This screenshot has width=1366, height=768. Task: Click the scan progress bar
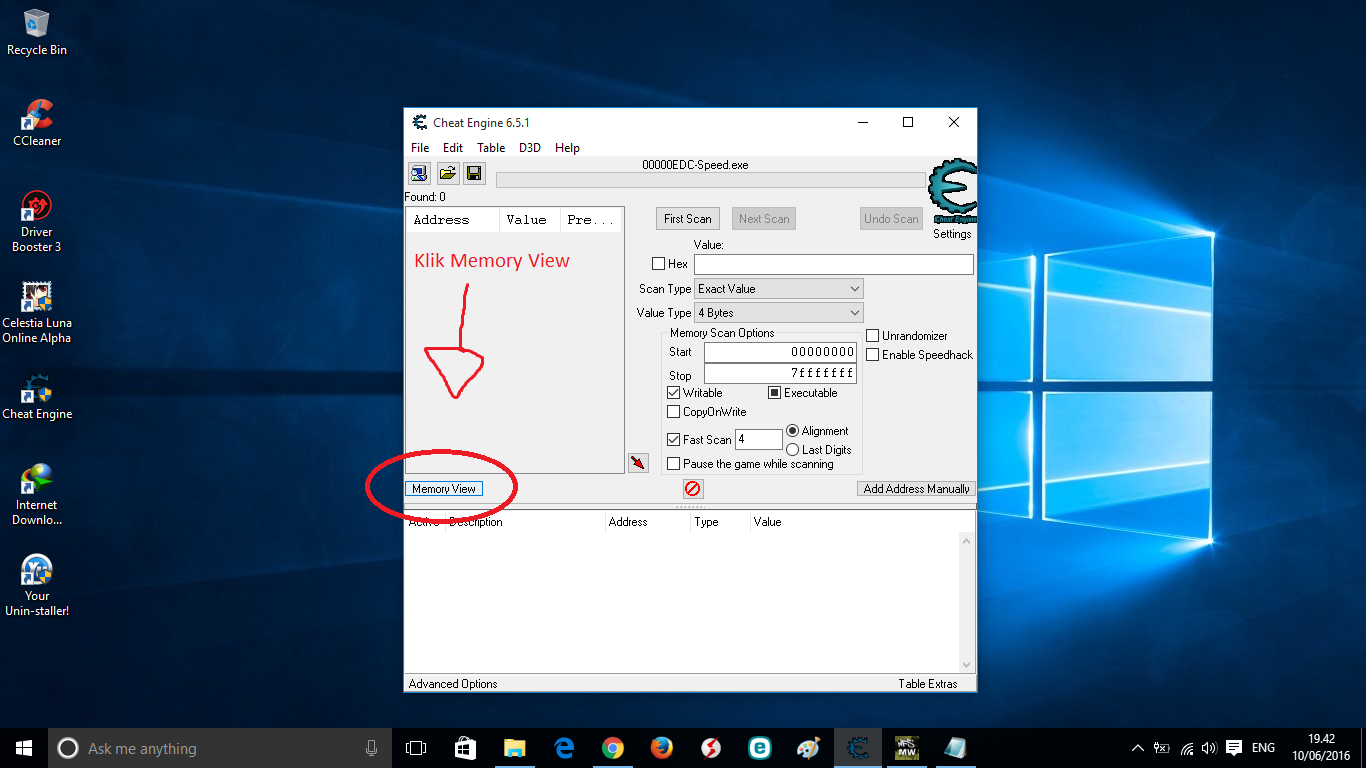point(711,180)
